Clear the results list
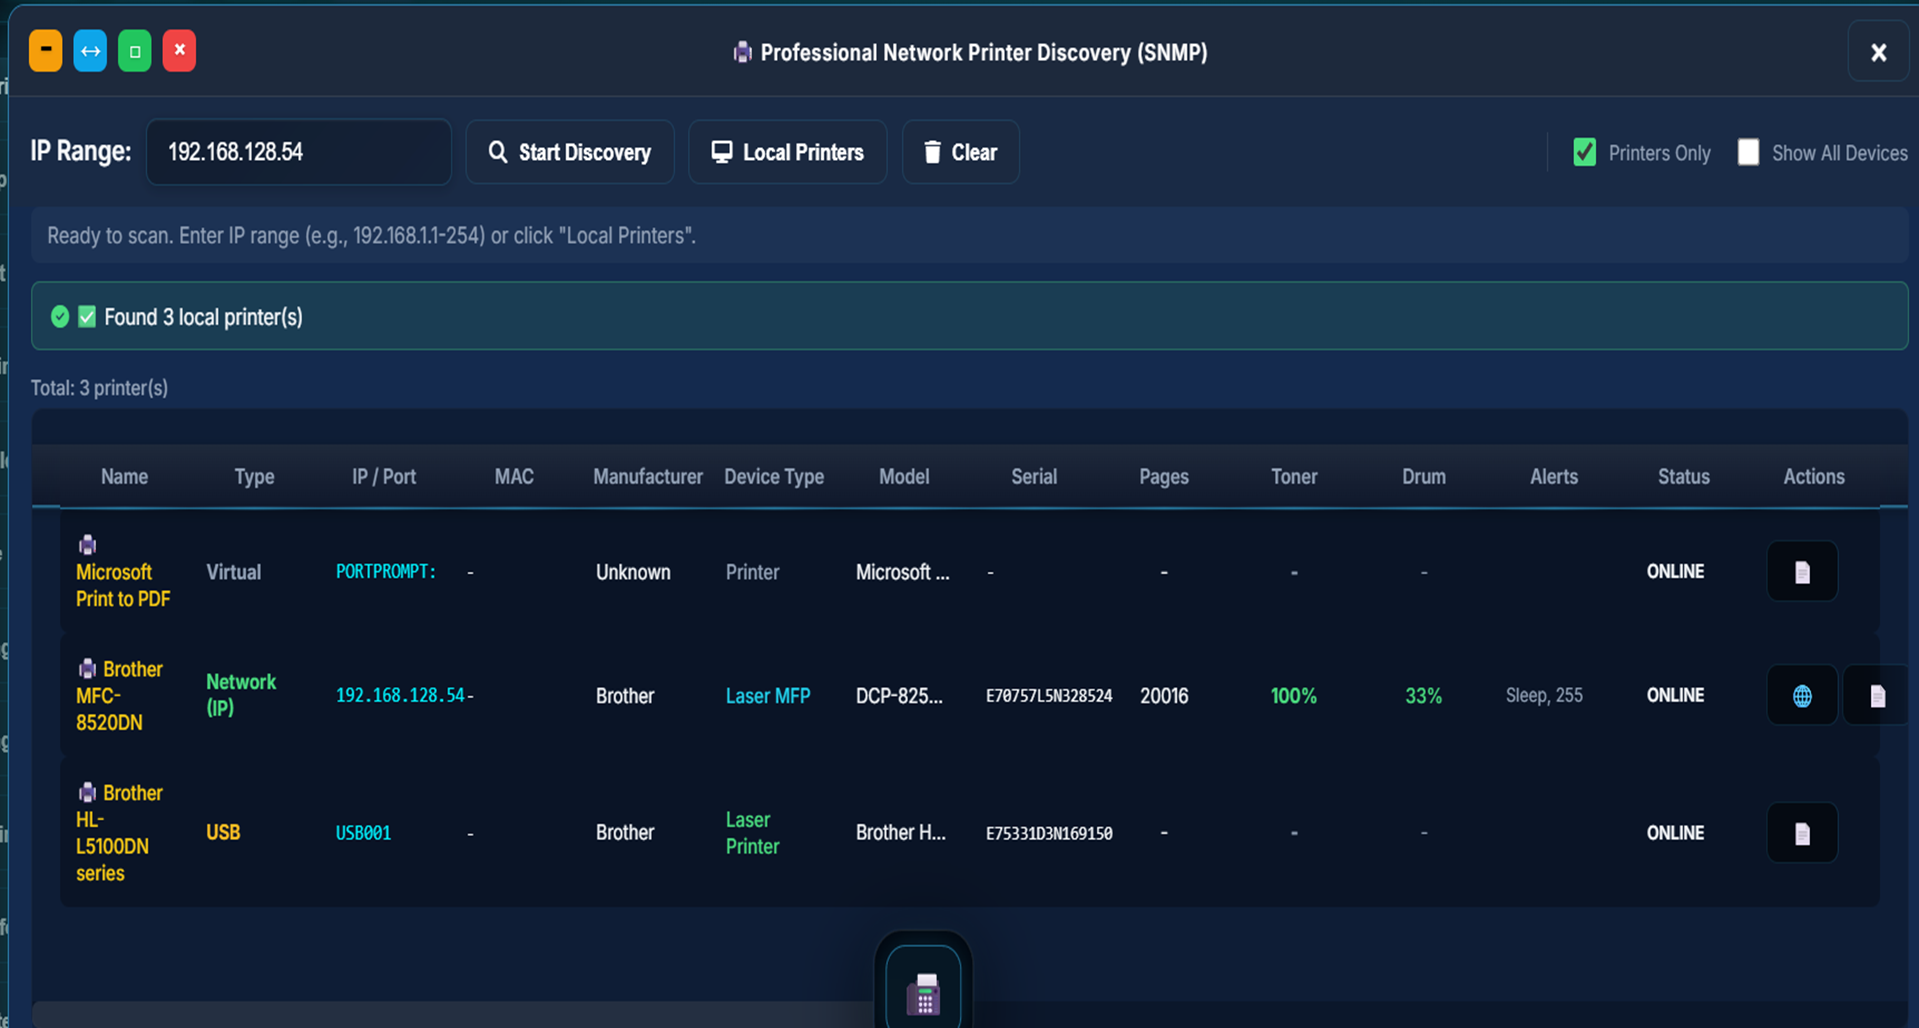Screen dimensions: 1919x1028 (x=960, y=152)
